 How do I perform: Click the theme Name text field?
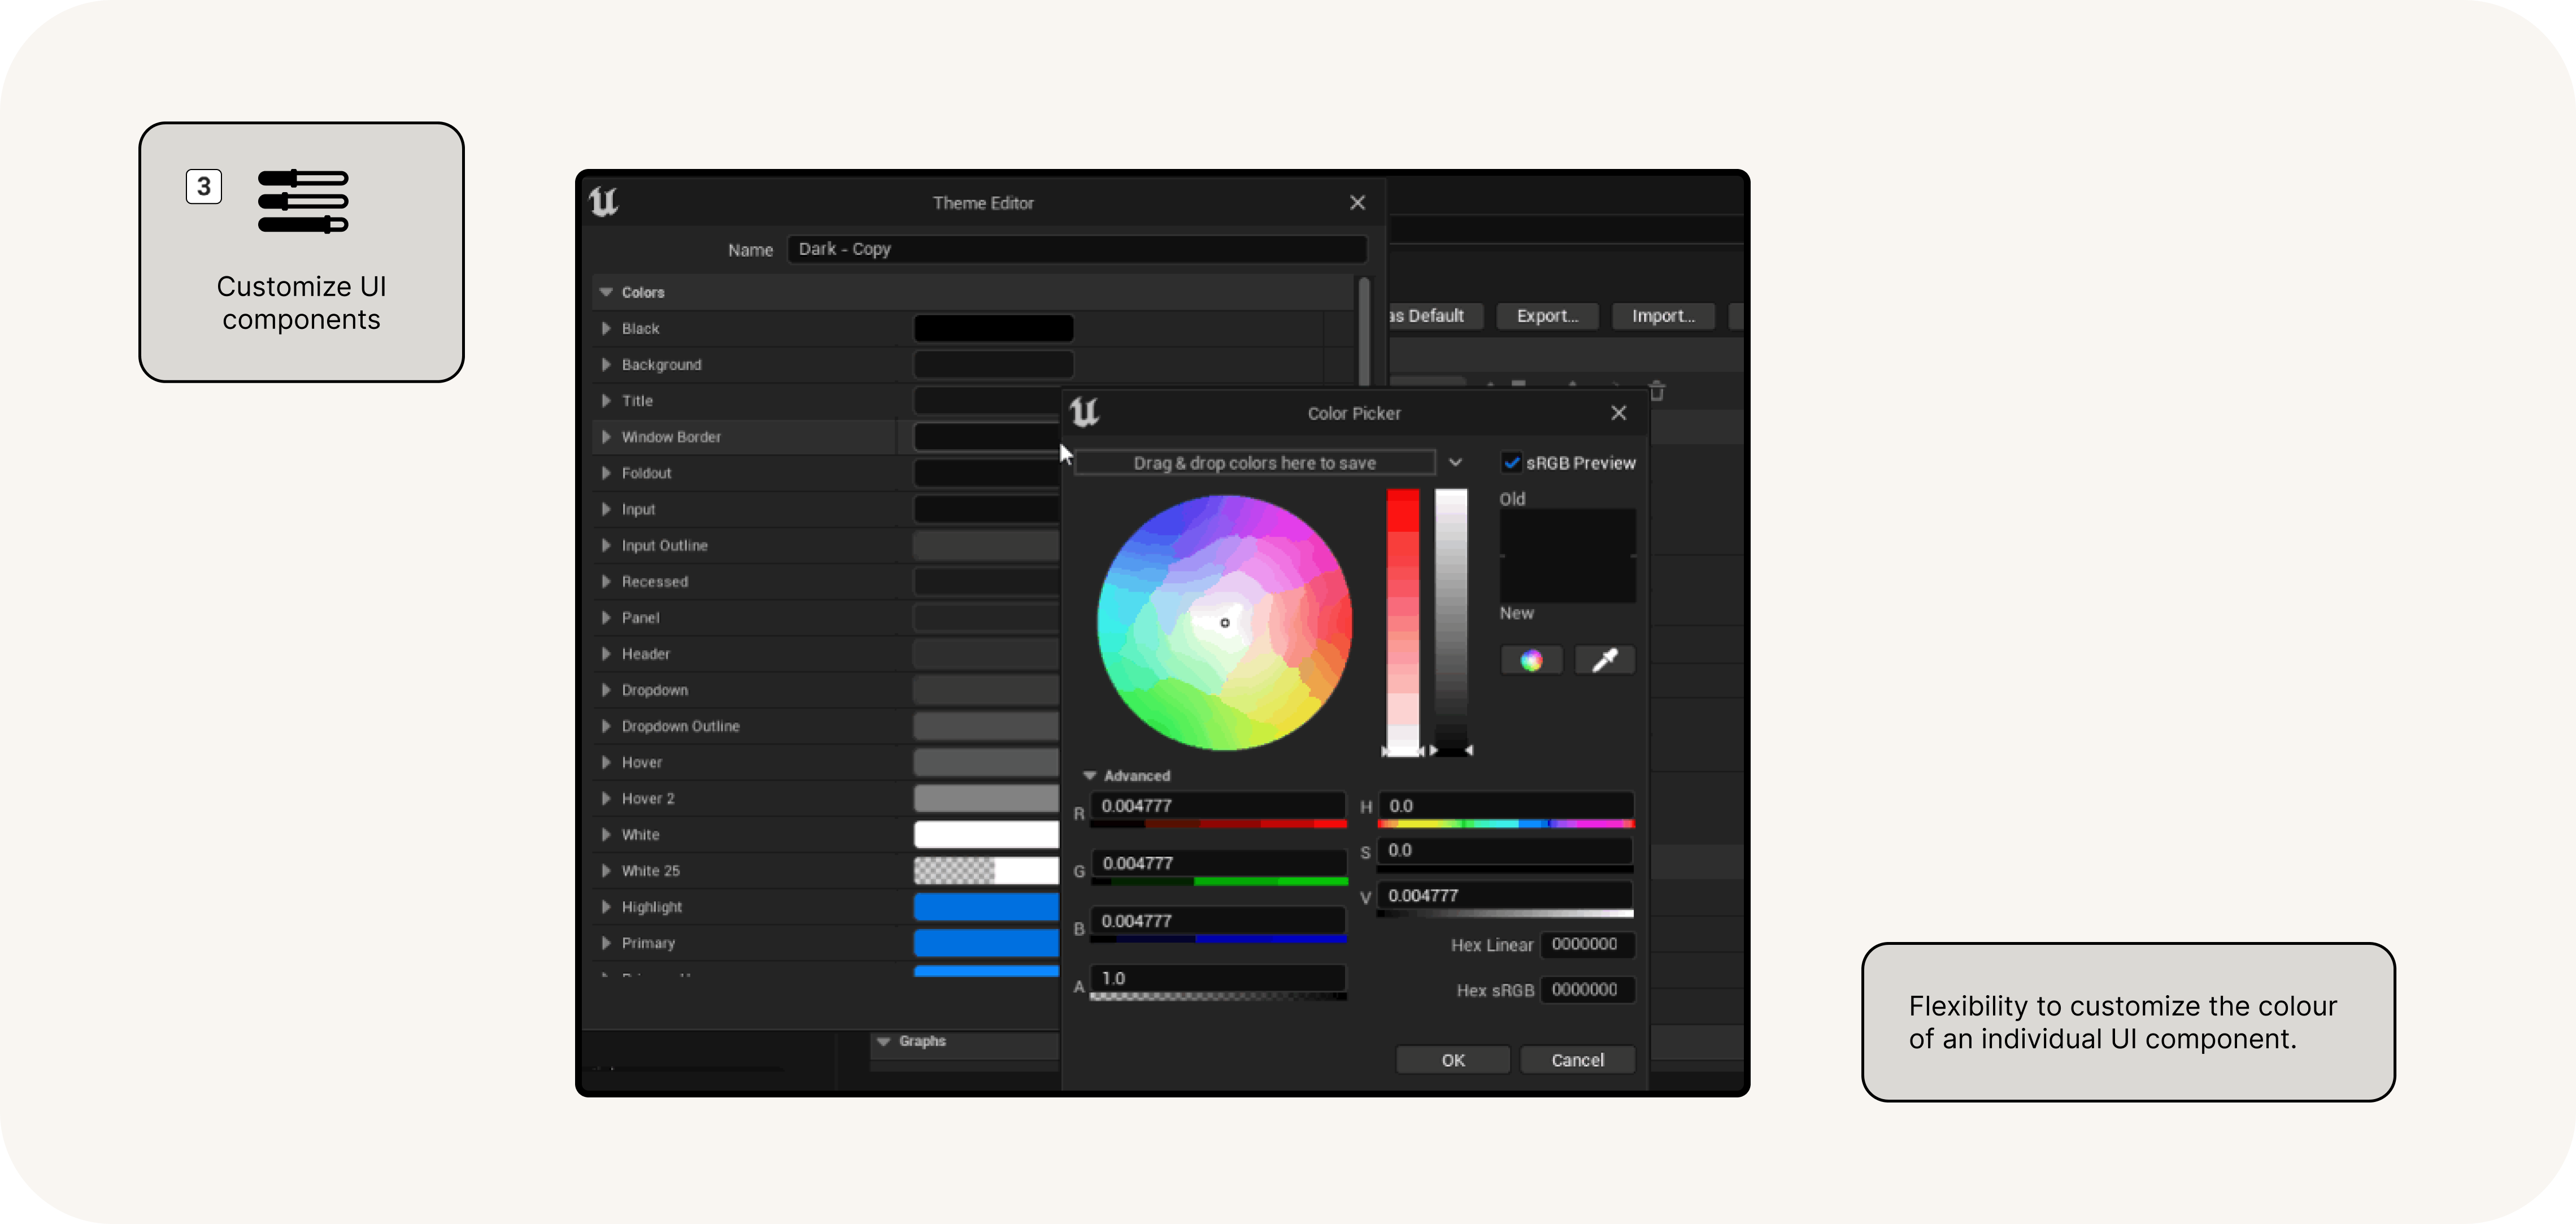1076,249
